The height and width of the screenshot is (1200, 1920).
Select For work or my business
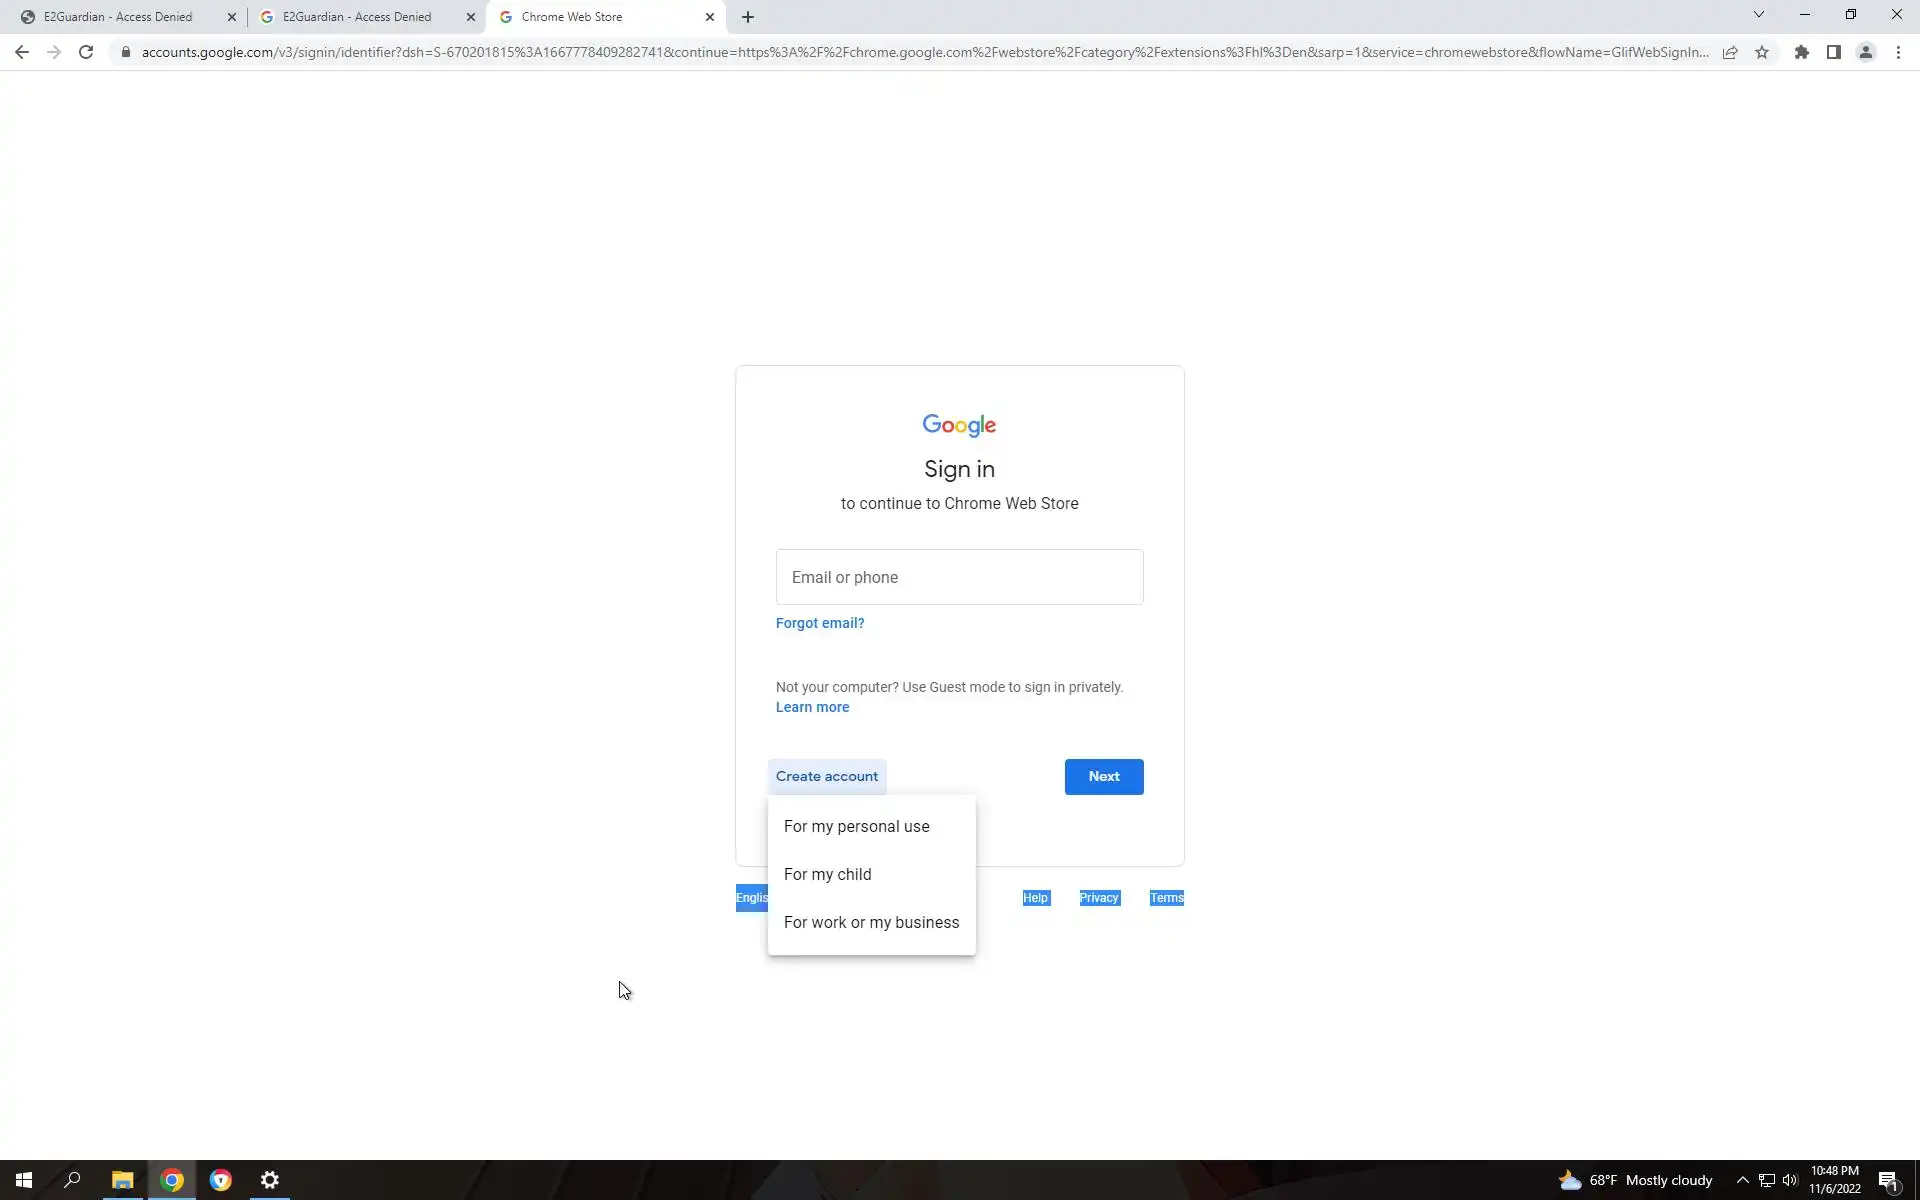click(x=870, y=922)
